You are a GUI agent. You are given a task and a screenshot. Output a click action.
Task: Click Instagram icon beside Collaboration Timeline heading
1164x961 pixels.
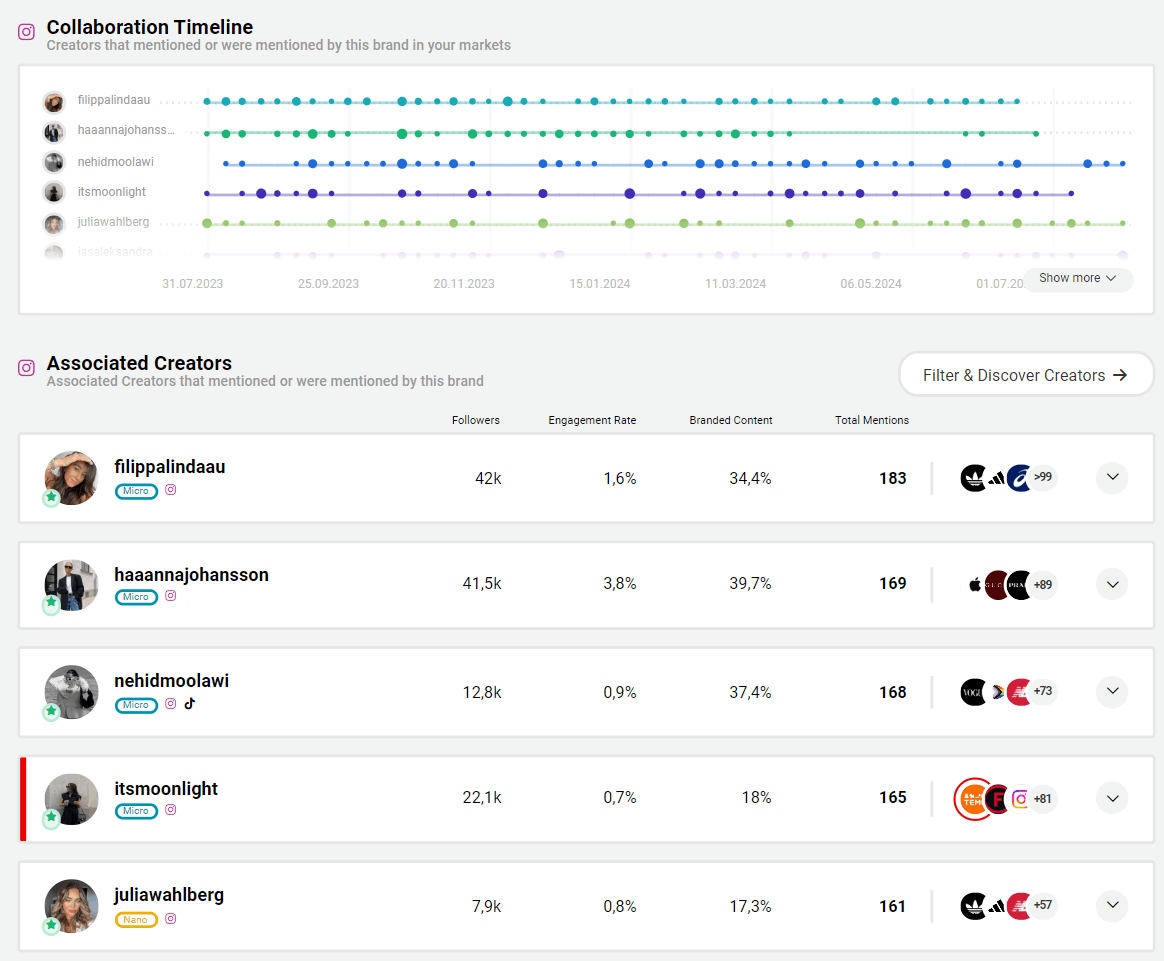27,32
